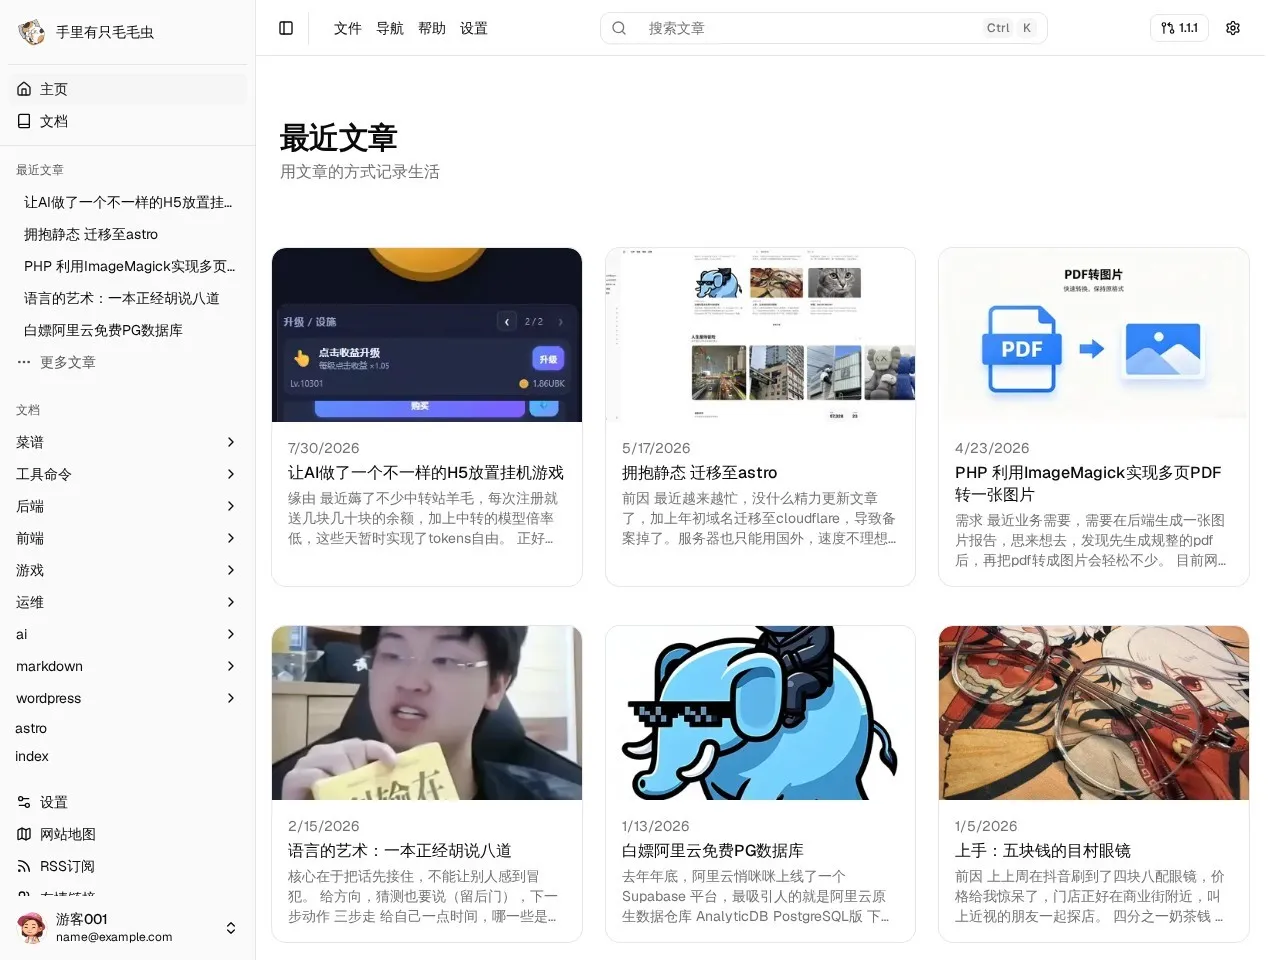Expand the markdown docs category
Viewport: 1280px width, 960px height.
(x=126, y=666)
